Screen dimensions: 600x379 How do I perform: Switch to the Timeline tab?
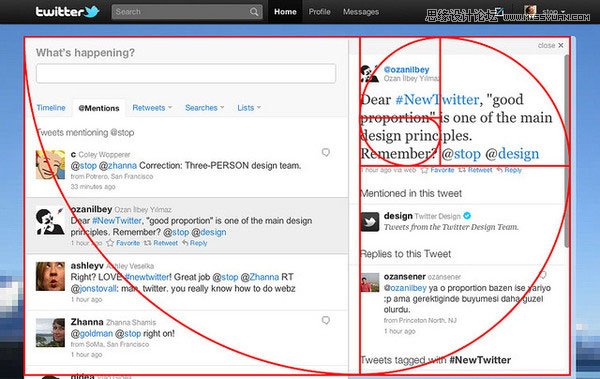point(51,108)
